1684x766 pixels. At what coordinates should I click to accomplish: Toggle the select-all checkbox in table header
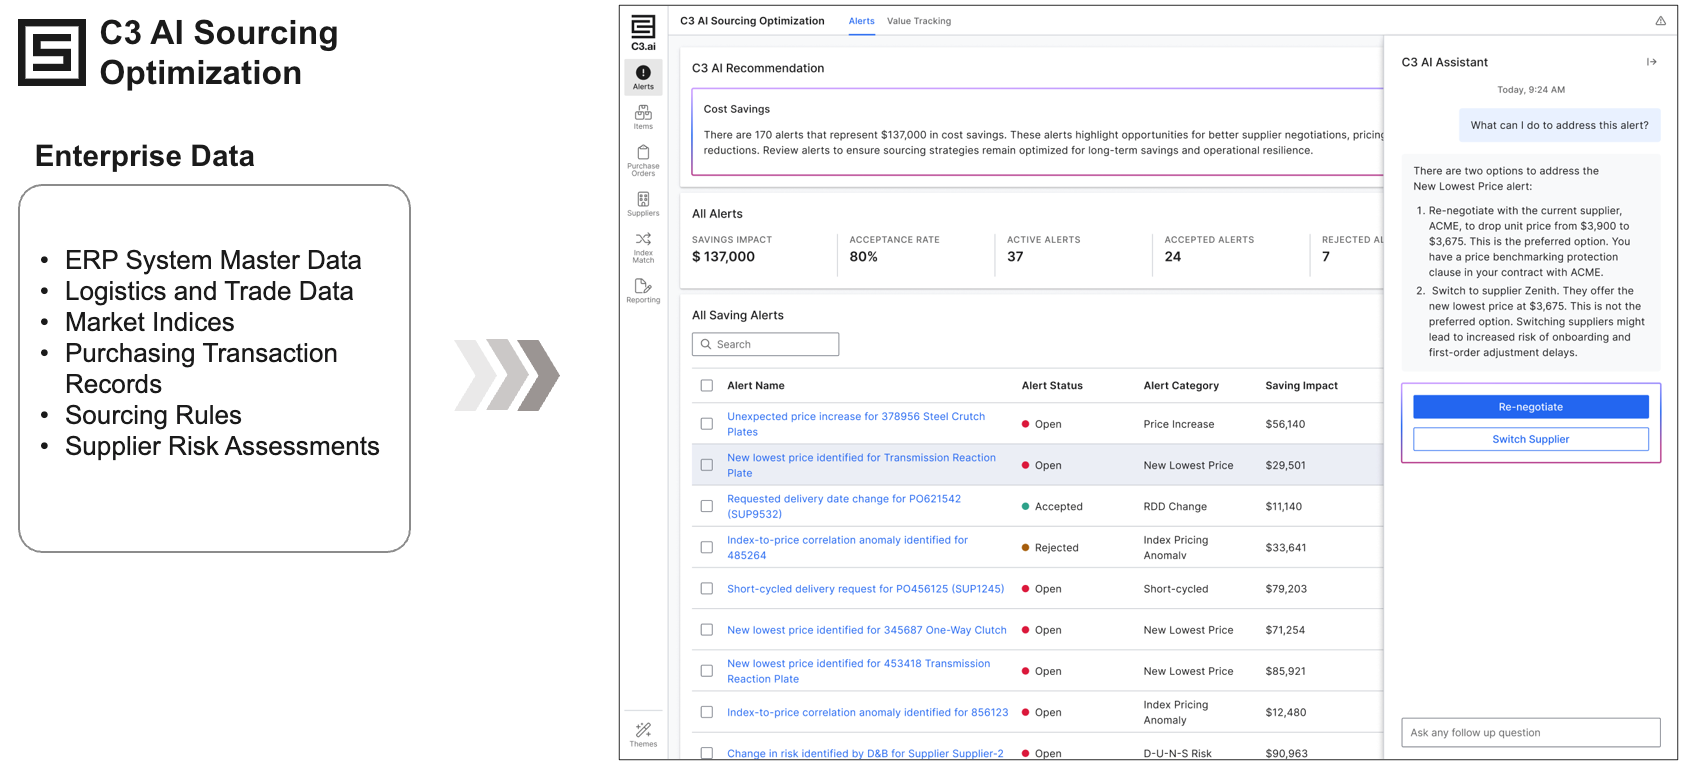[707, 386]
